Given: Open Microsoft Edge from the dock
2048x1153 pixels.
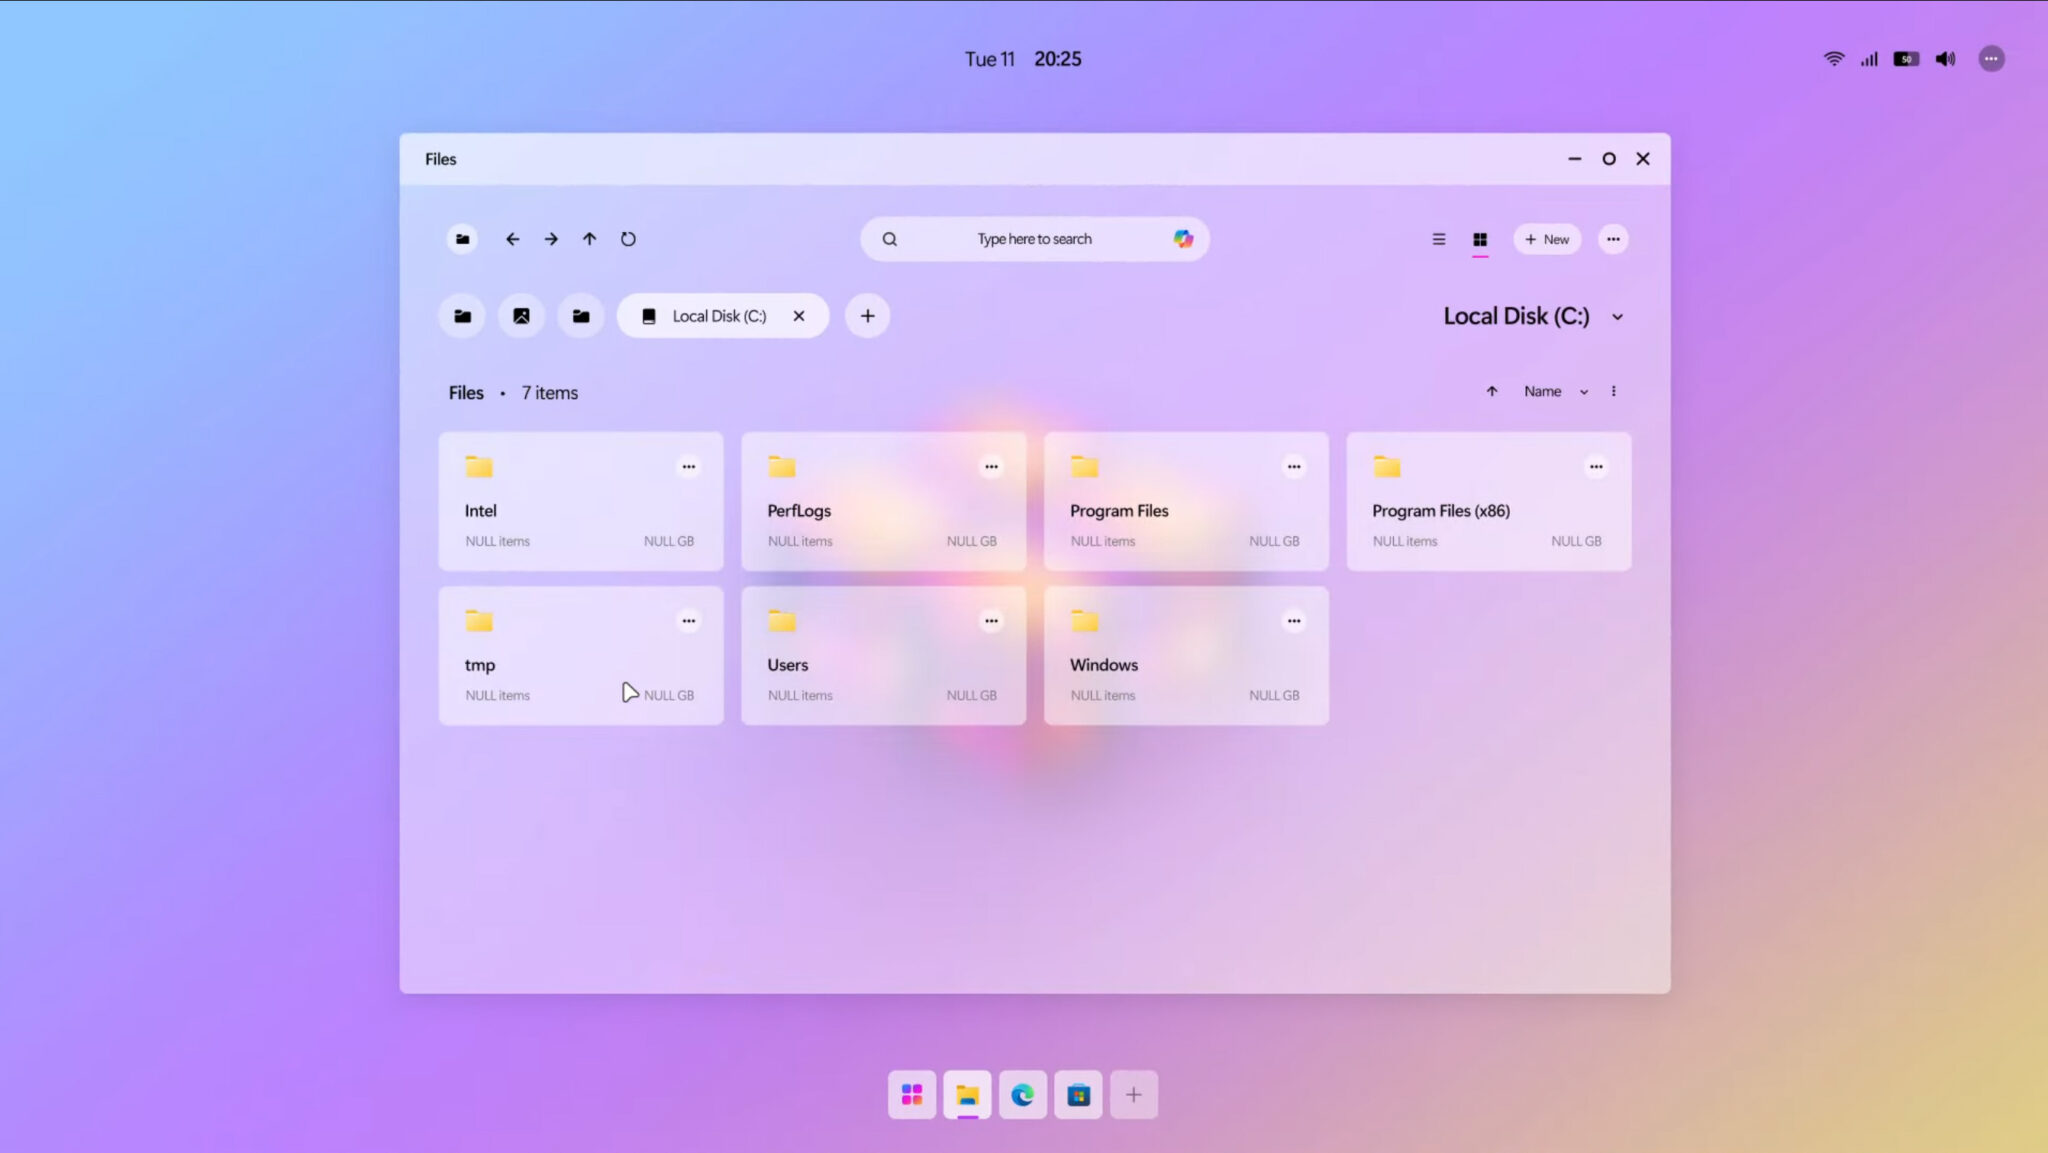Looking at the screenshot, I should 1022,1095.
